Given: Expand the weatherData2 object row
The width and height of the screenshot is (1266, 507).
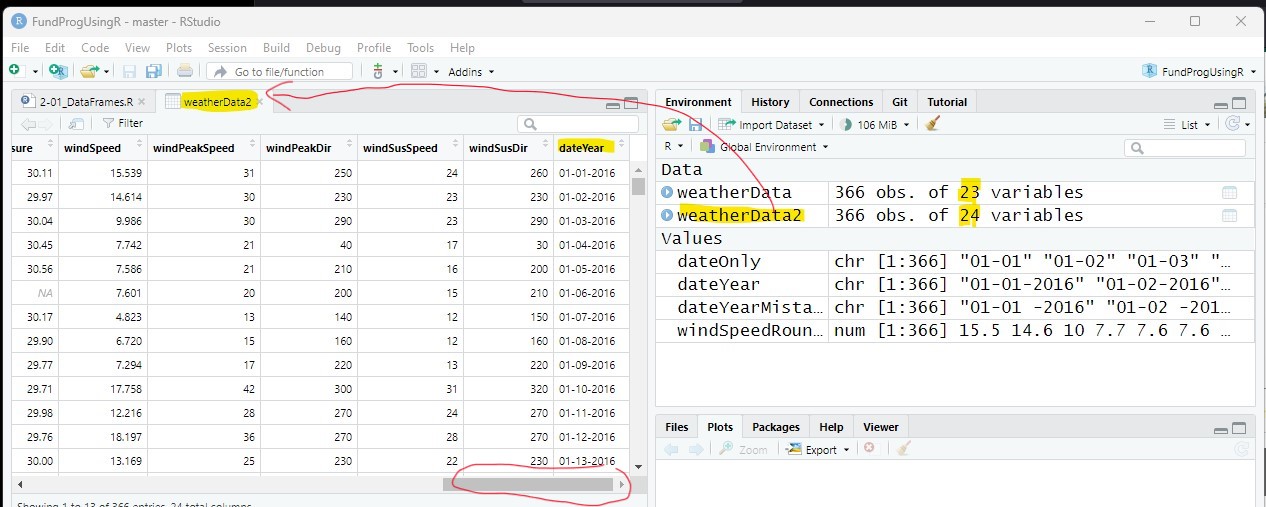Looking at the screenshot, I should [x=668, y=215].
